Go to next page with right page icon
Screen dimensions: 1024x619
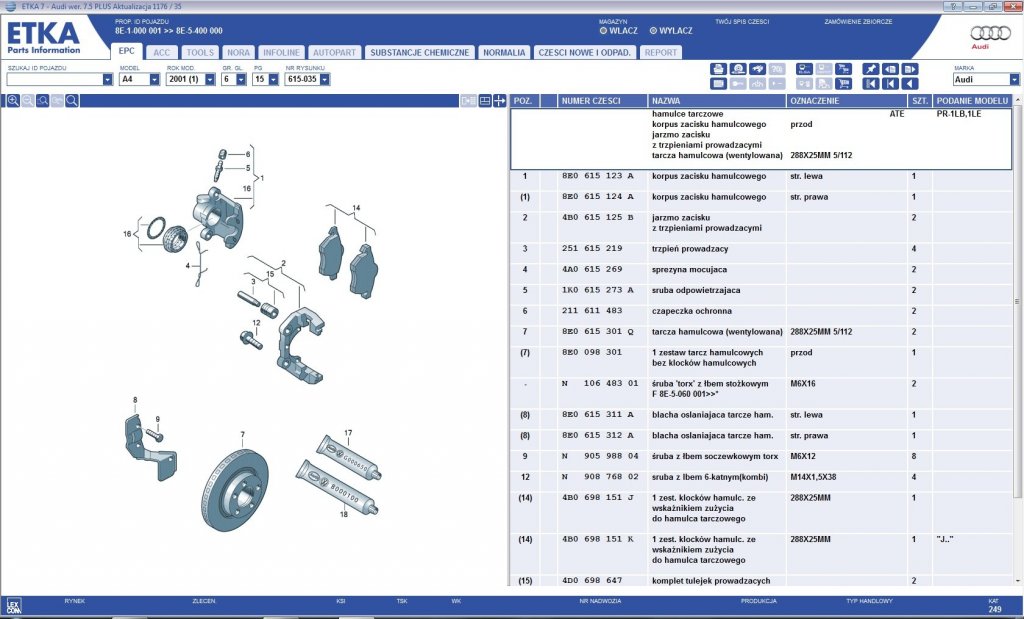pos(910,69)
